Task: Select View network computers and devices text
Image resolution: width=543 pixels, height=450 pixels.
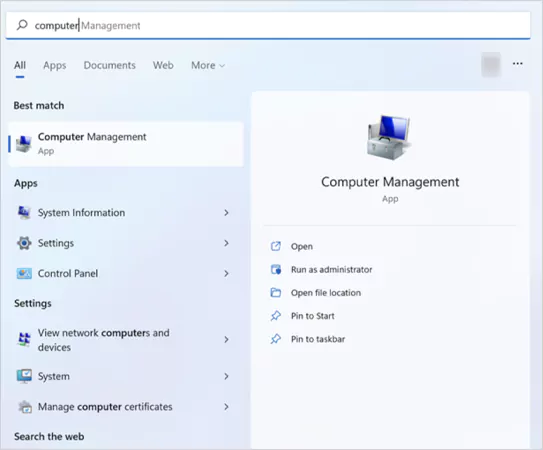Action: [x=104, y=340]
